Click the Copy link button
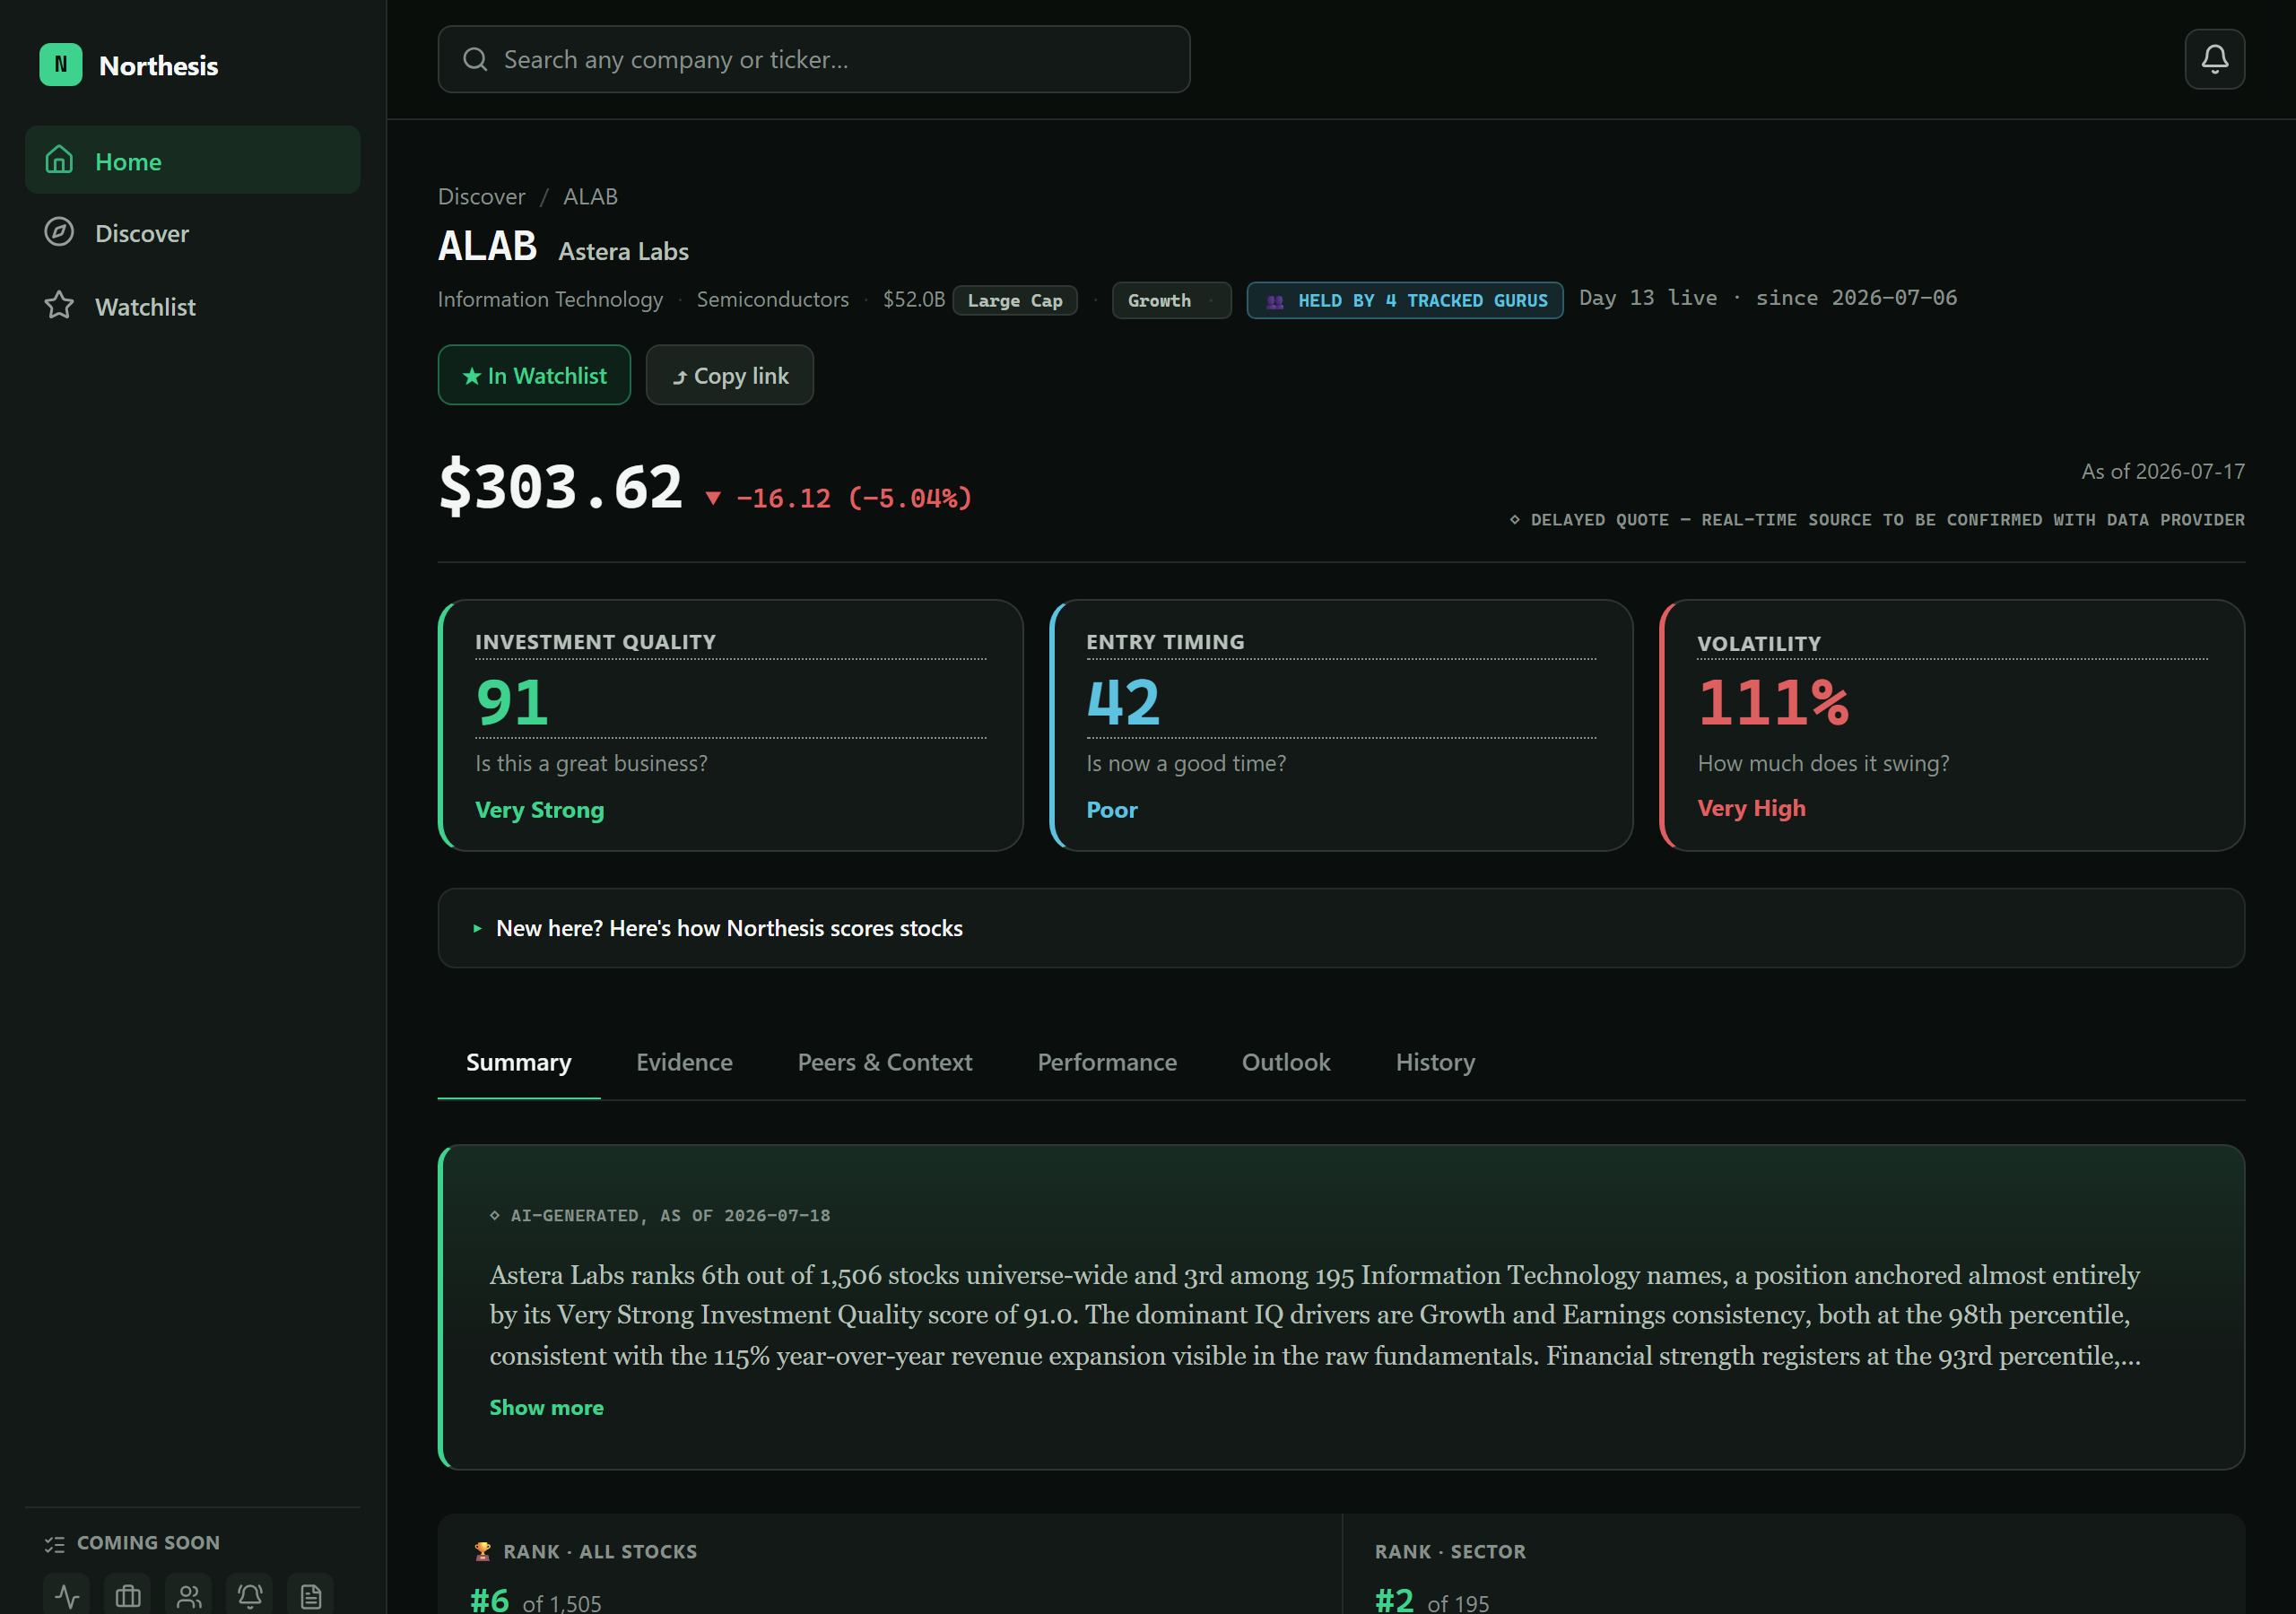 (730, 375)
